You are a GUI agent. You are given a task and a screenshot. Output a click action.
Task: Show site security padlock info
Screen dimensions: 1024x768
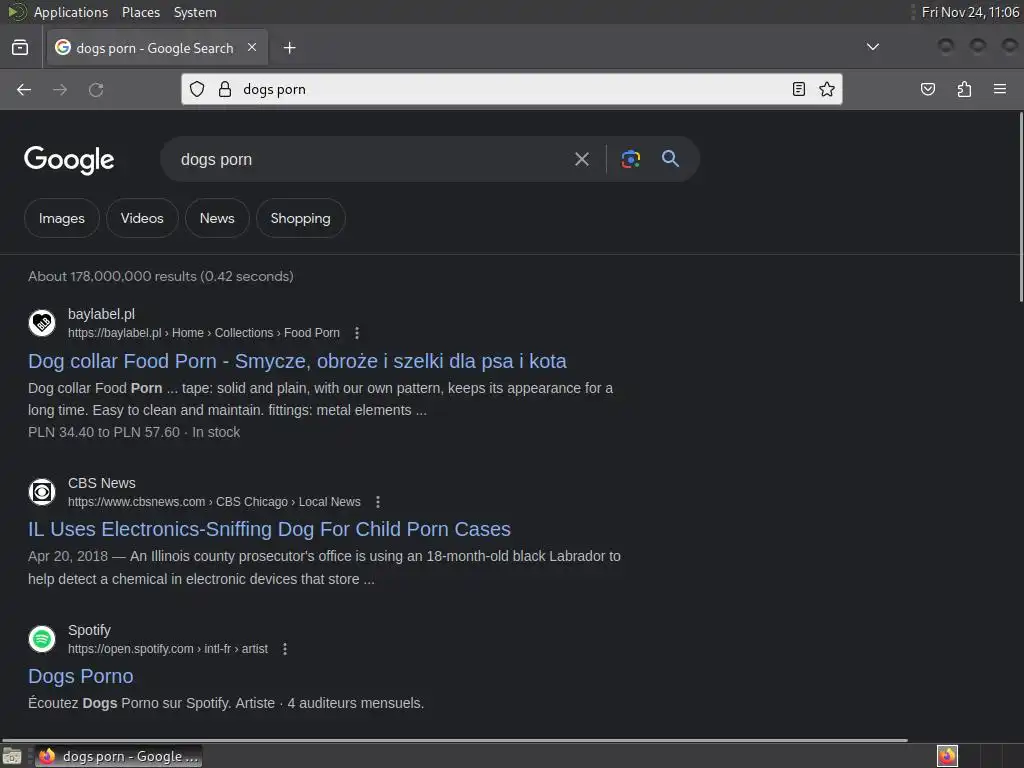tap(225, 89)
